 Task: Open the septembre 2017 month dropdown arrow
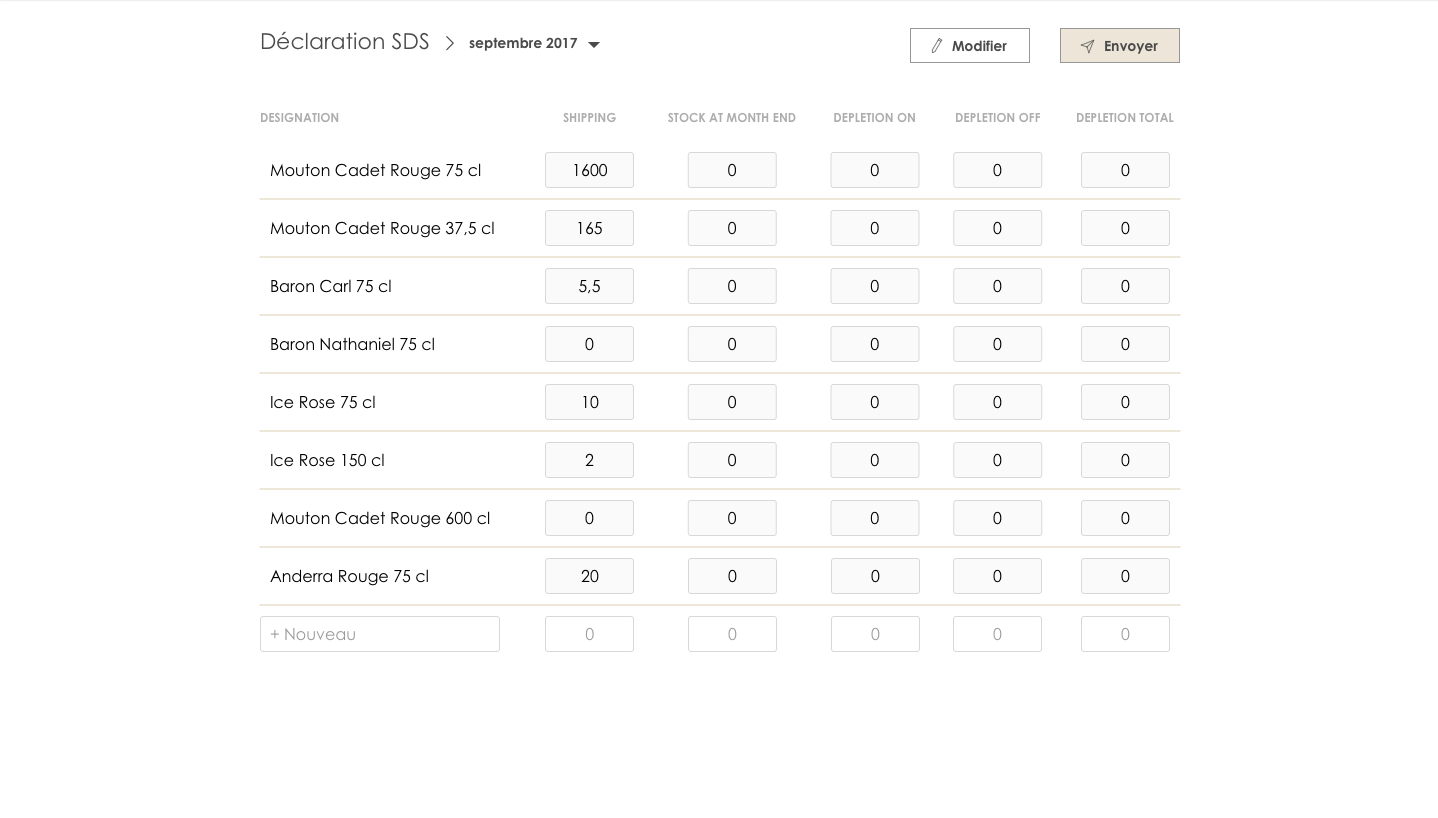[594, 45]
